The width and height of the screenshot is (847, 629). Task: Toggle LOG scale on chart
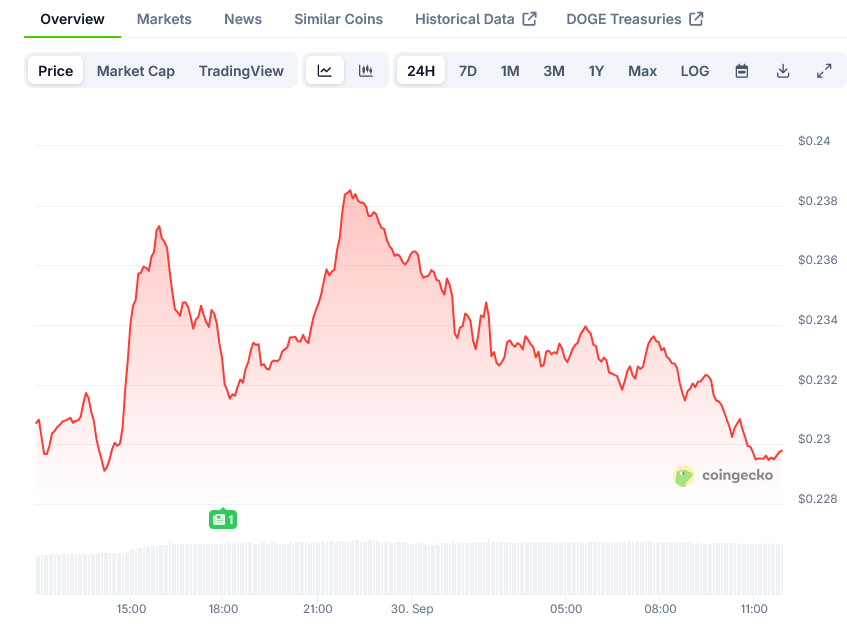(x=695, y=71)
